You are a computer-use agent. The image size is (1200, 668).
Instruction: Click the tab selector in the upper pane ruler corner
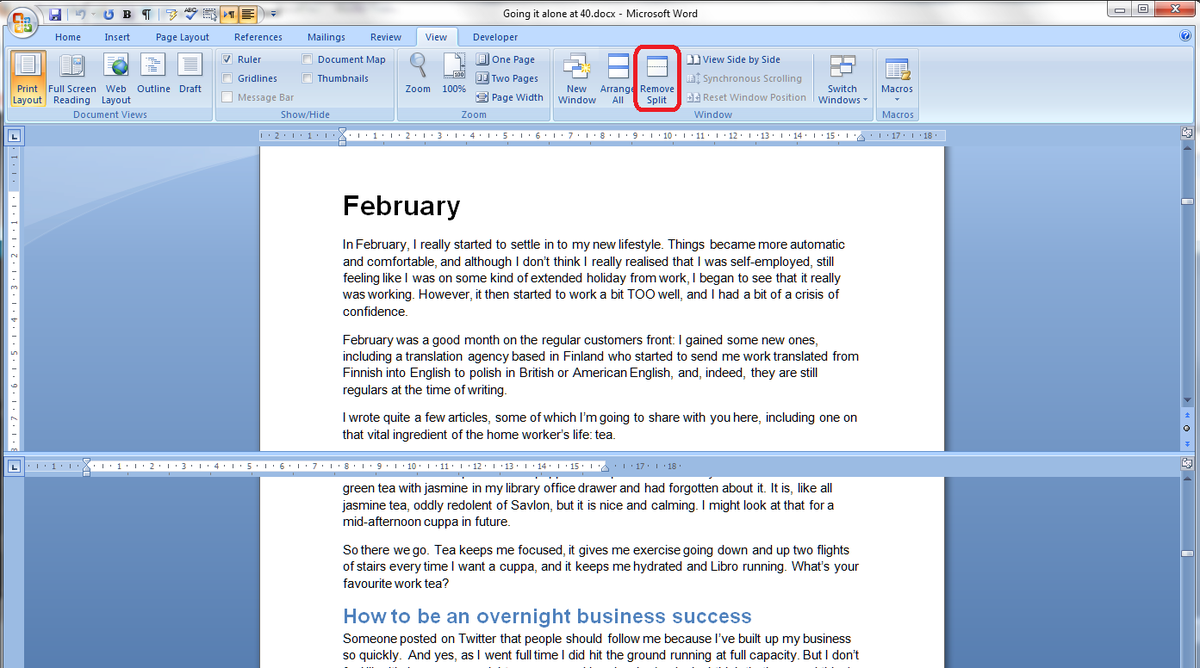click(15, 135)
